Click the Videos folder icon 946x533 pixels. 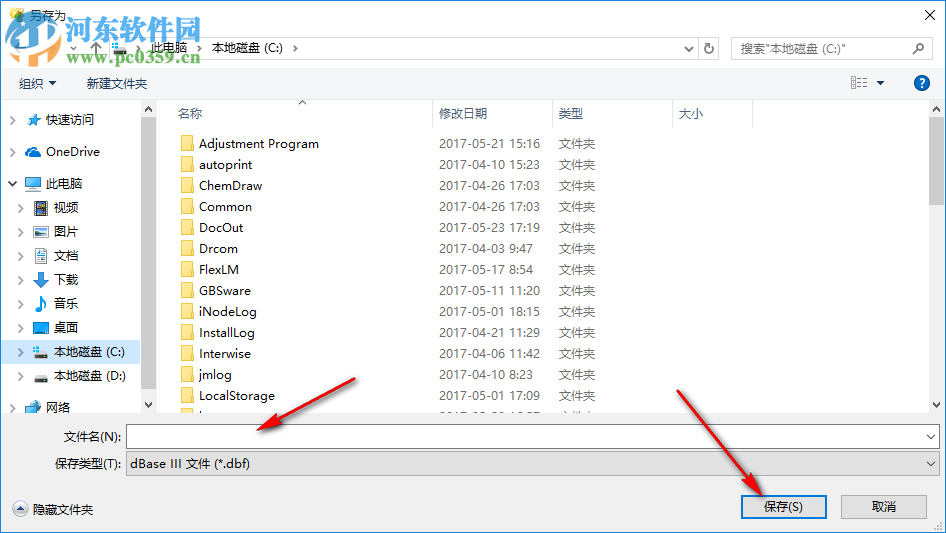pyautogui.click(x=40, y=208)
